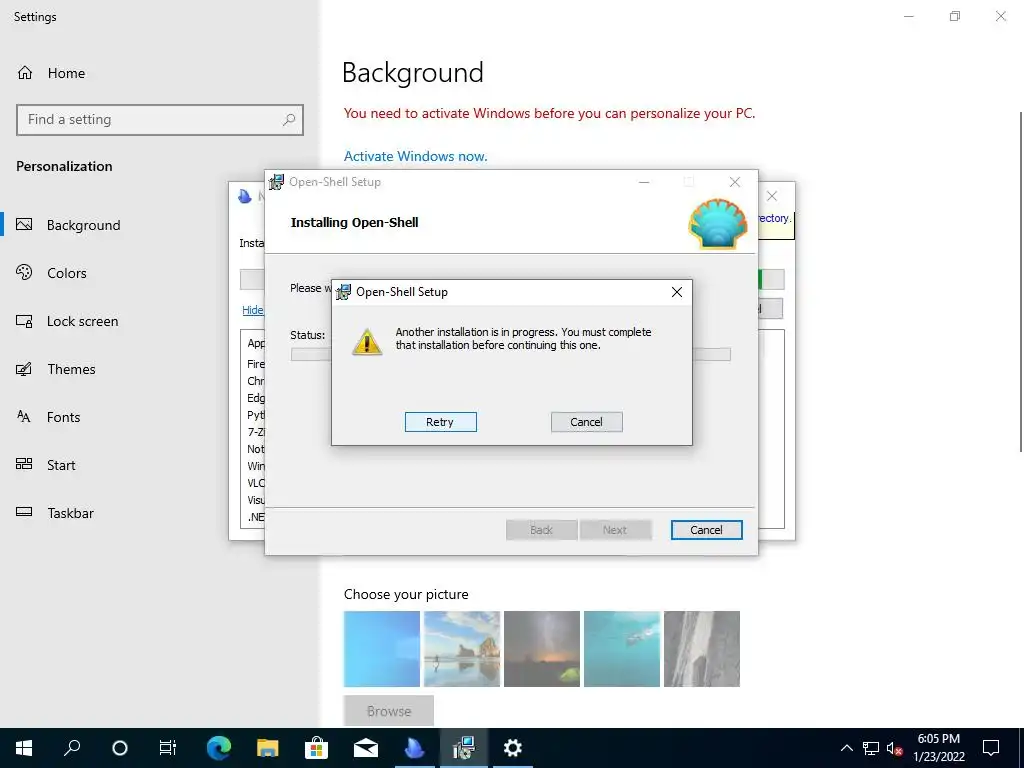Click the Background icon in the sidebar
1024x768 pixels.
[24, 225]
